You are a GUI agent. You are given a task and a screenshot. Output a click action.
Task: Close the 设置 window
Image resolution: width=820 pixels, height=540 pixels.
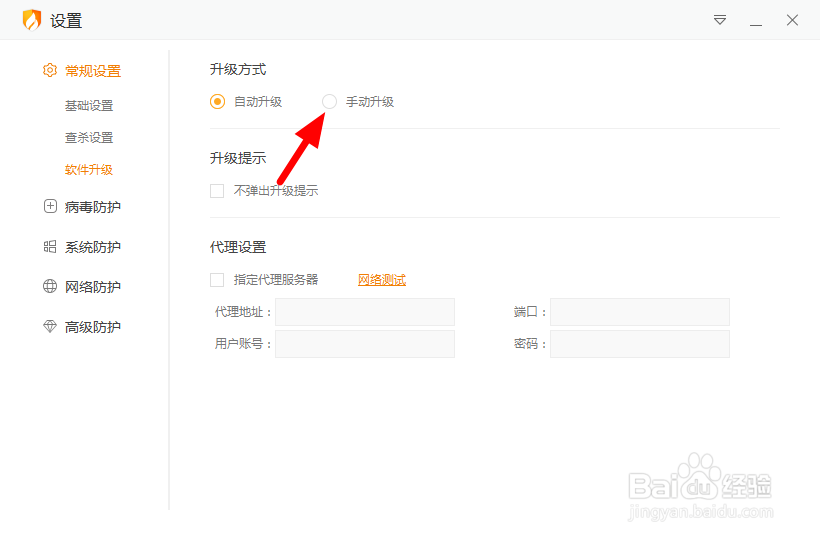tap(792, 20)
